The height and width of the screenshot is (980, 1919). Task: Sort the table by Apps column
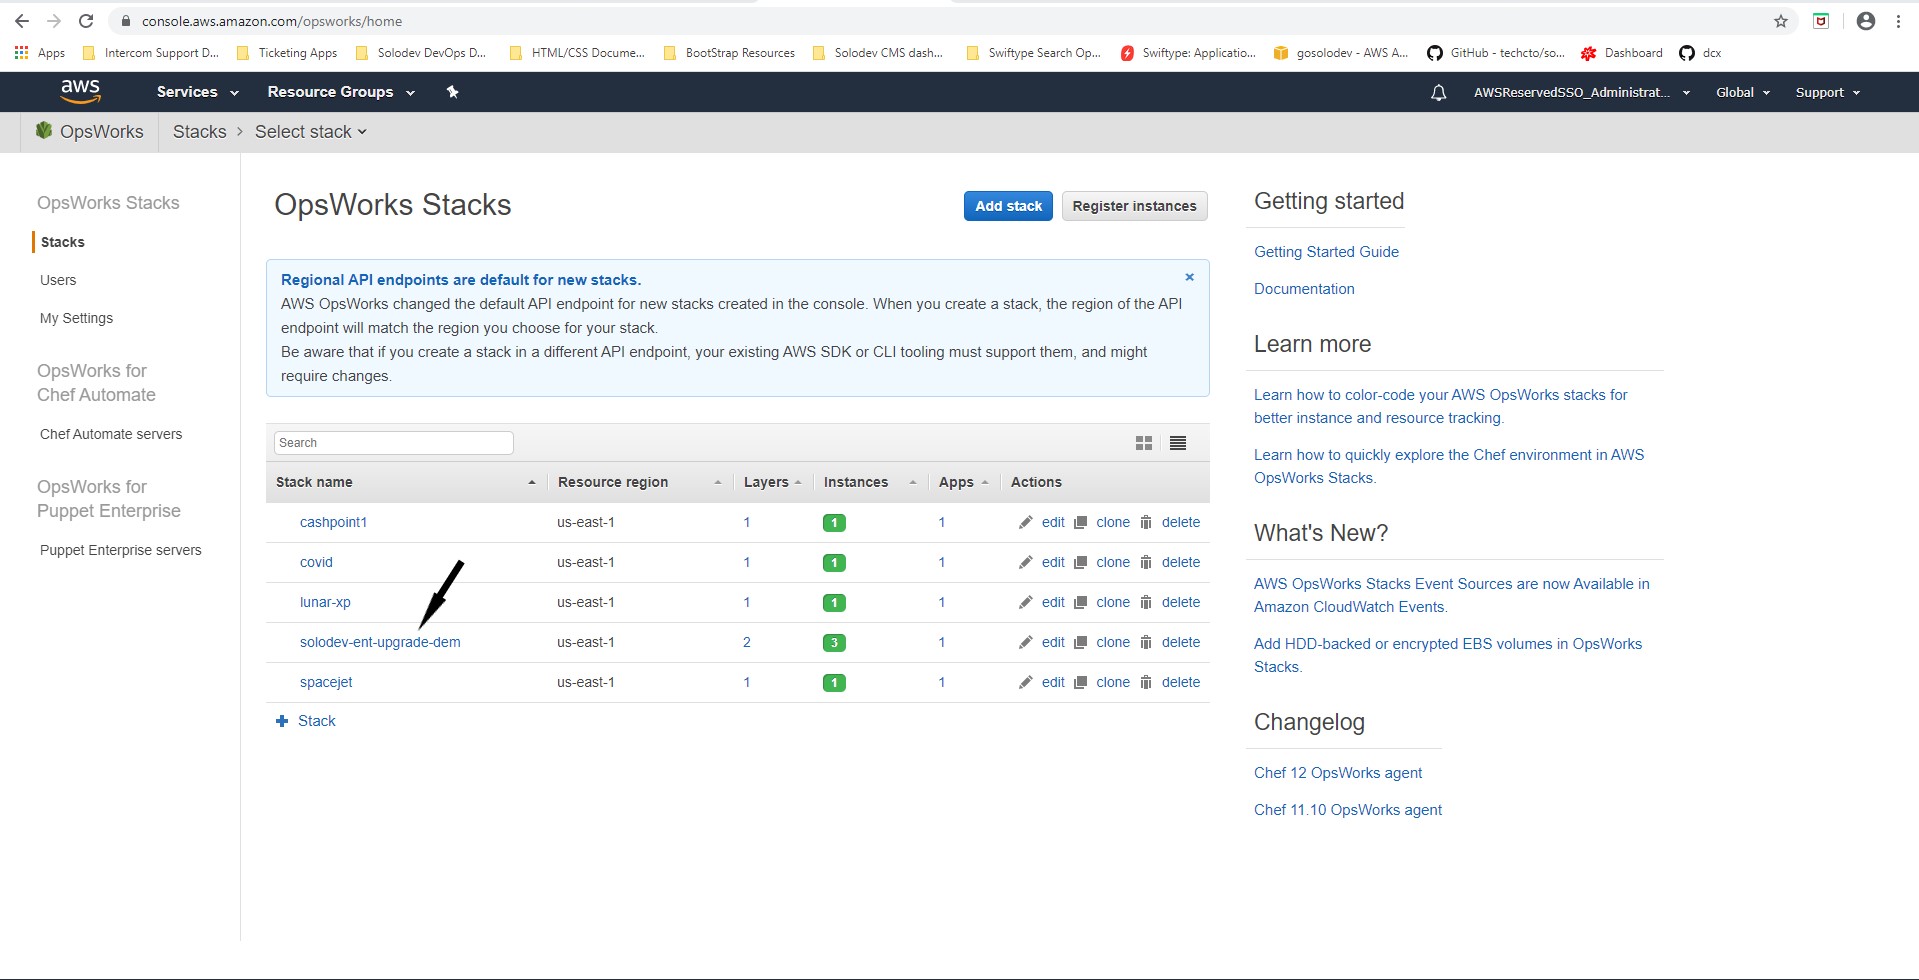tap(963, 482)
